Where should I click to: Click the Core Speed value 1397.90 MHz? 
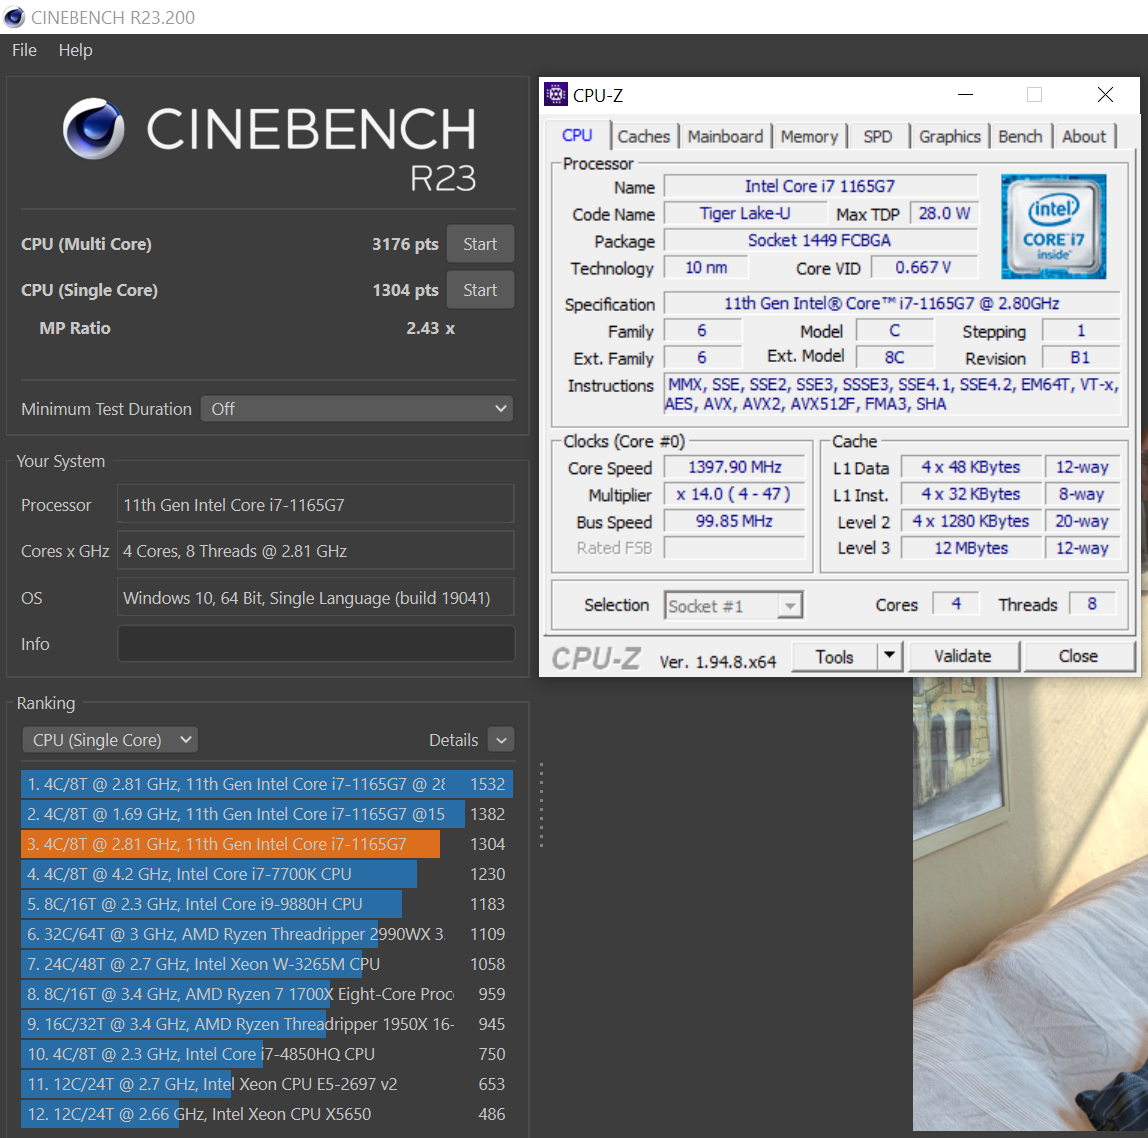pyautogui.click(x=734, y=467)
